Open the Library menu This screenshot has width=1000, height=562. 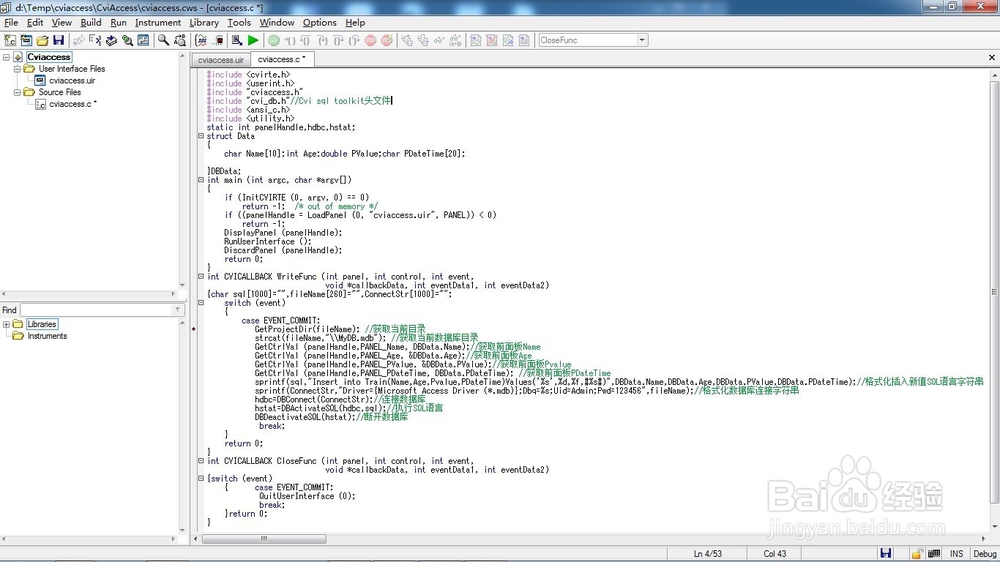pos(203,22)
